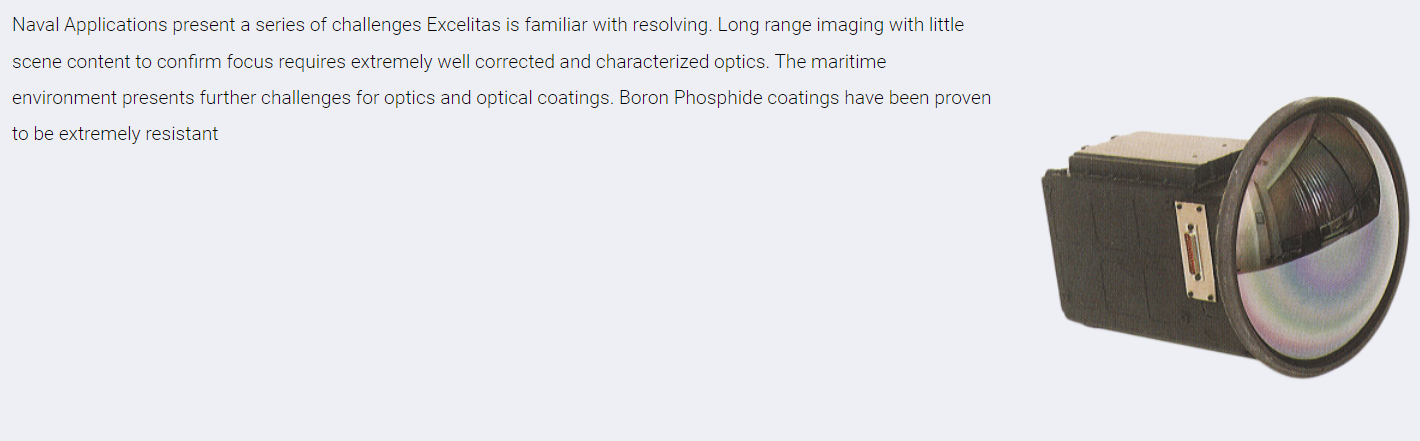
Task: Click the words "familiar with resolving"
Action: coord(616,25)
